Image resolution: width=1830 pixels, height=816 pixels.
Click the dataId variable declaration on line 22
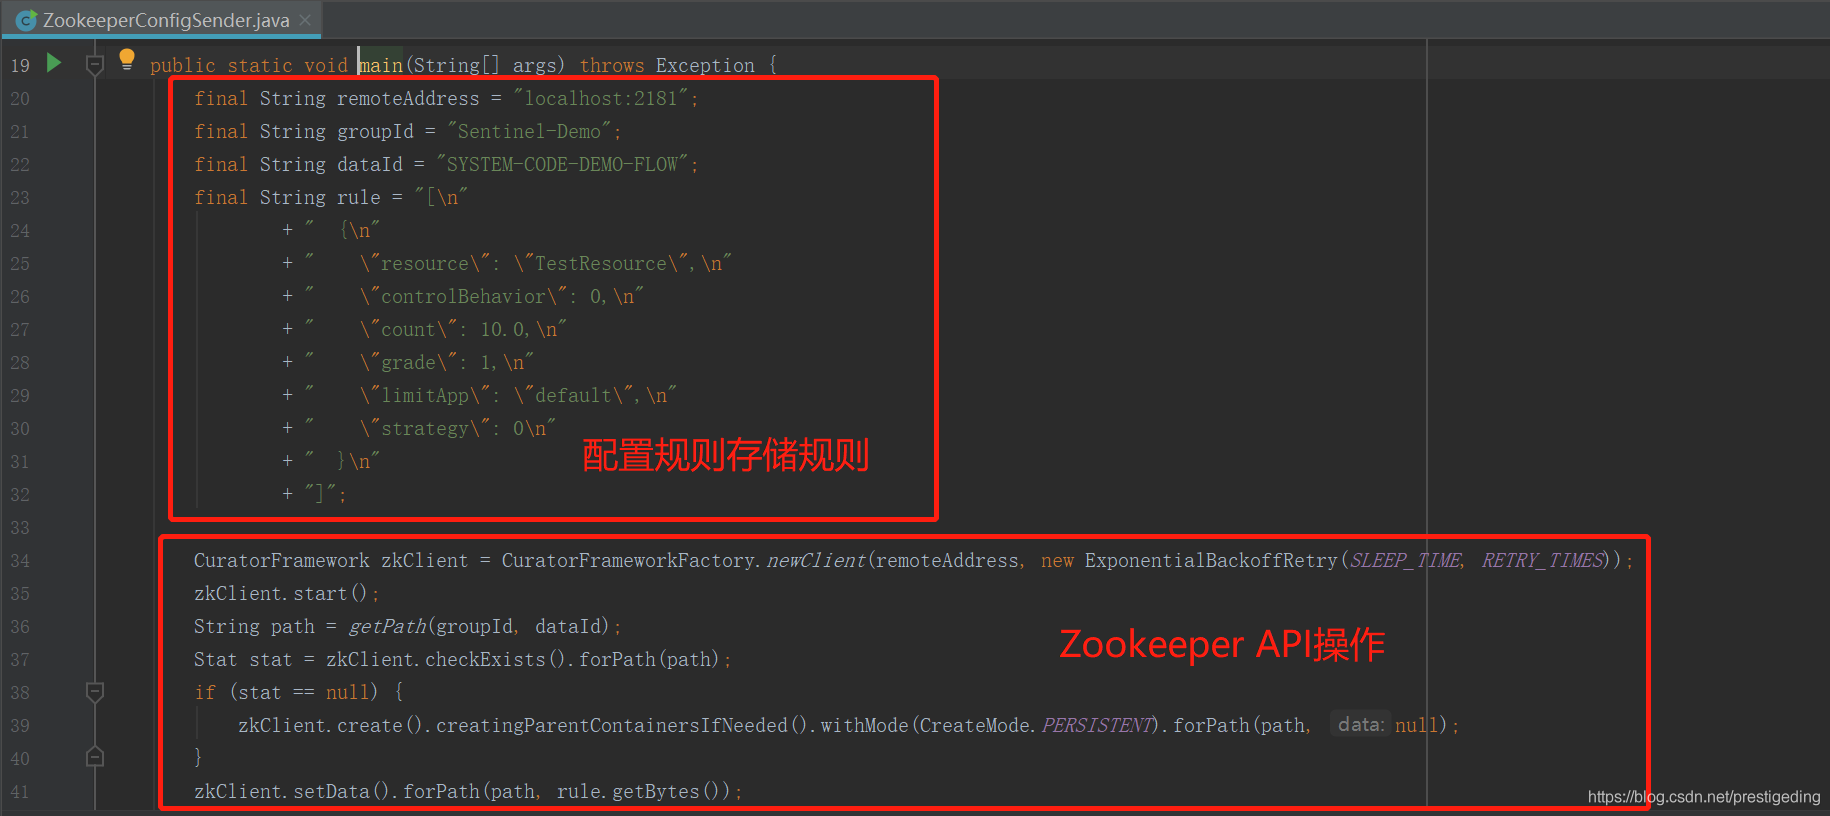click(370, 164)
